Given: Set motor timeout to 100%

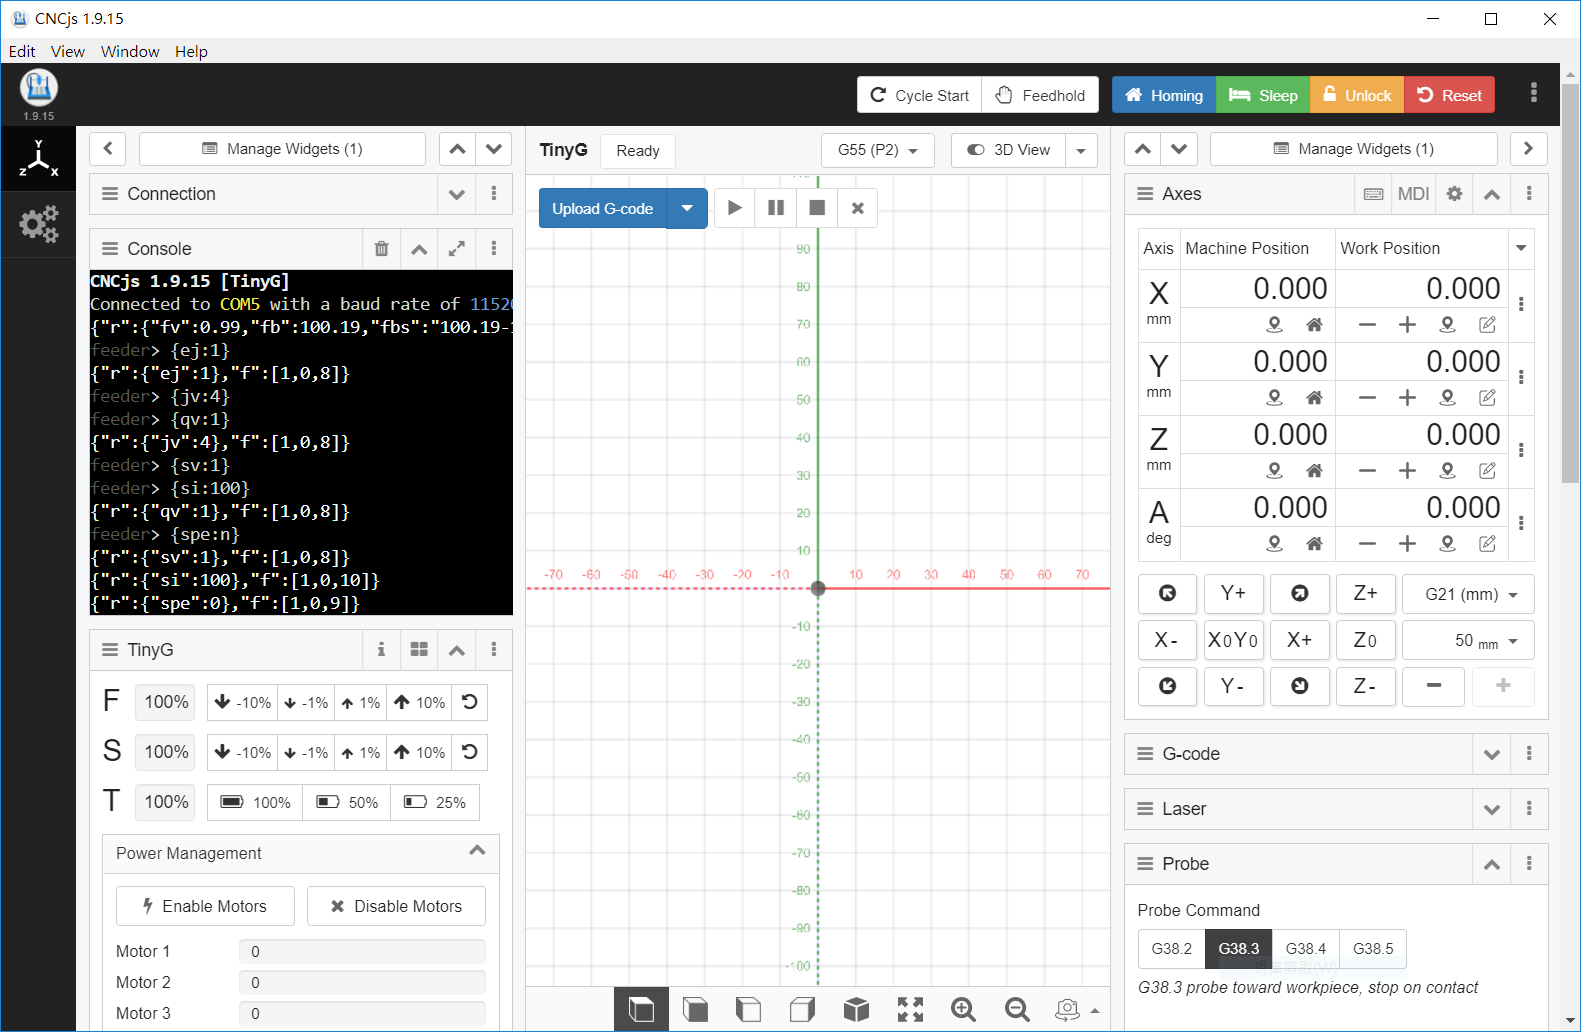Looking at the screenshot, I should point(255,802).
